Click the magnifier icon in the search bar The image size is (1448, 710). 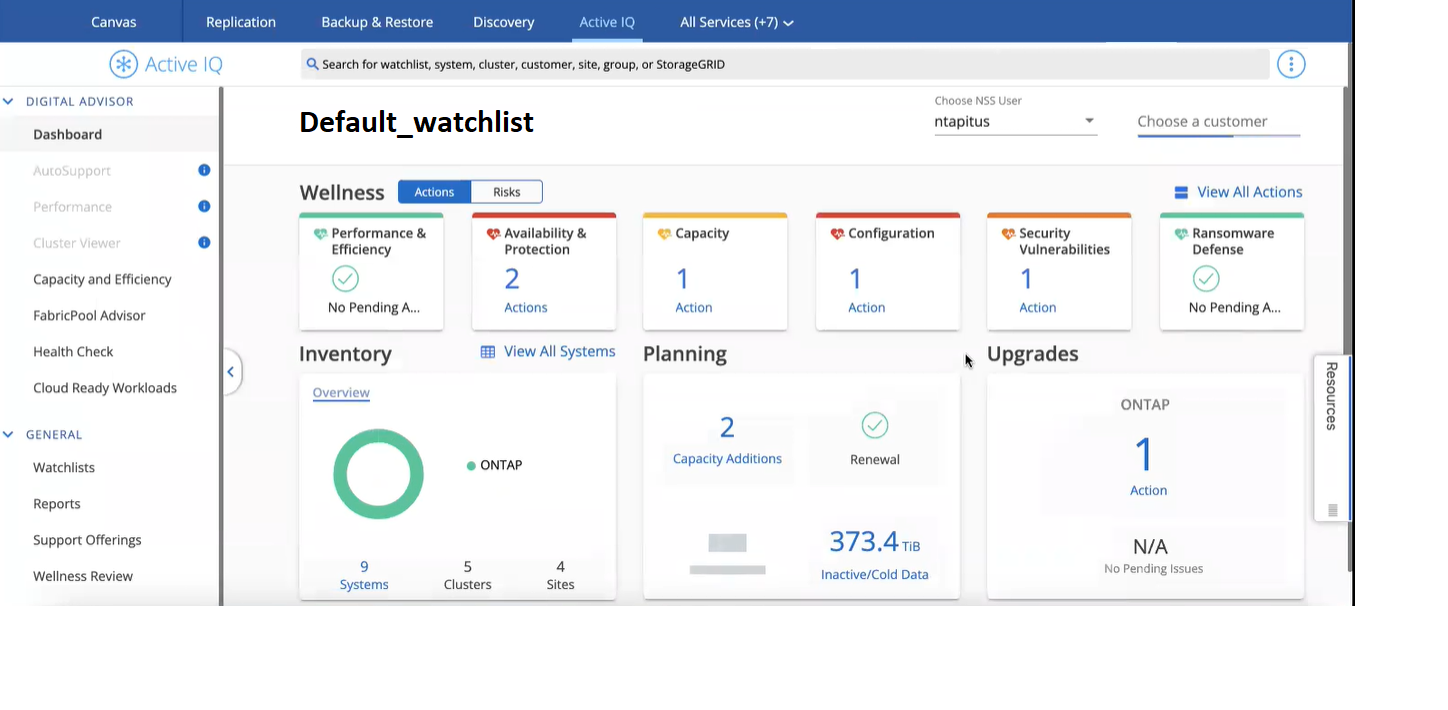311,63
